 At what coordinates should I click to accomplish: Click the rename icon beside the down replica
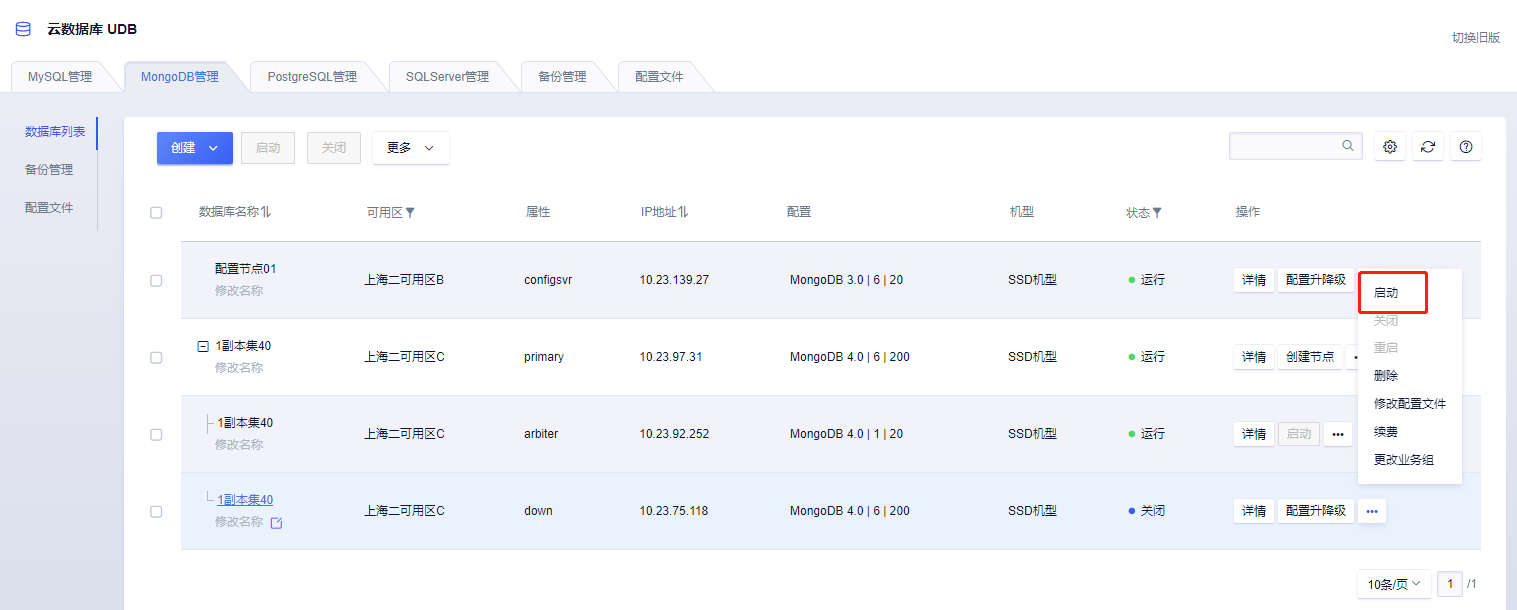(x=276, y=522)
